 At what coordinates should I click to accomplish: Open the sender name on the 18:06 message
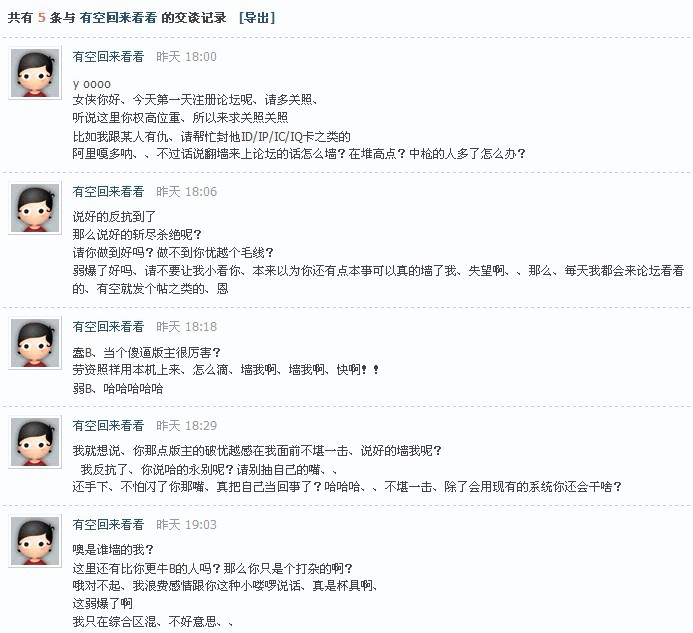point(108,191)
